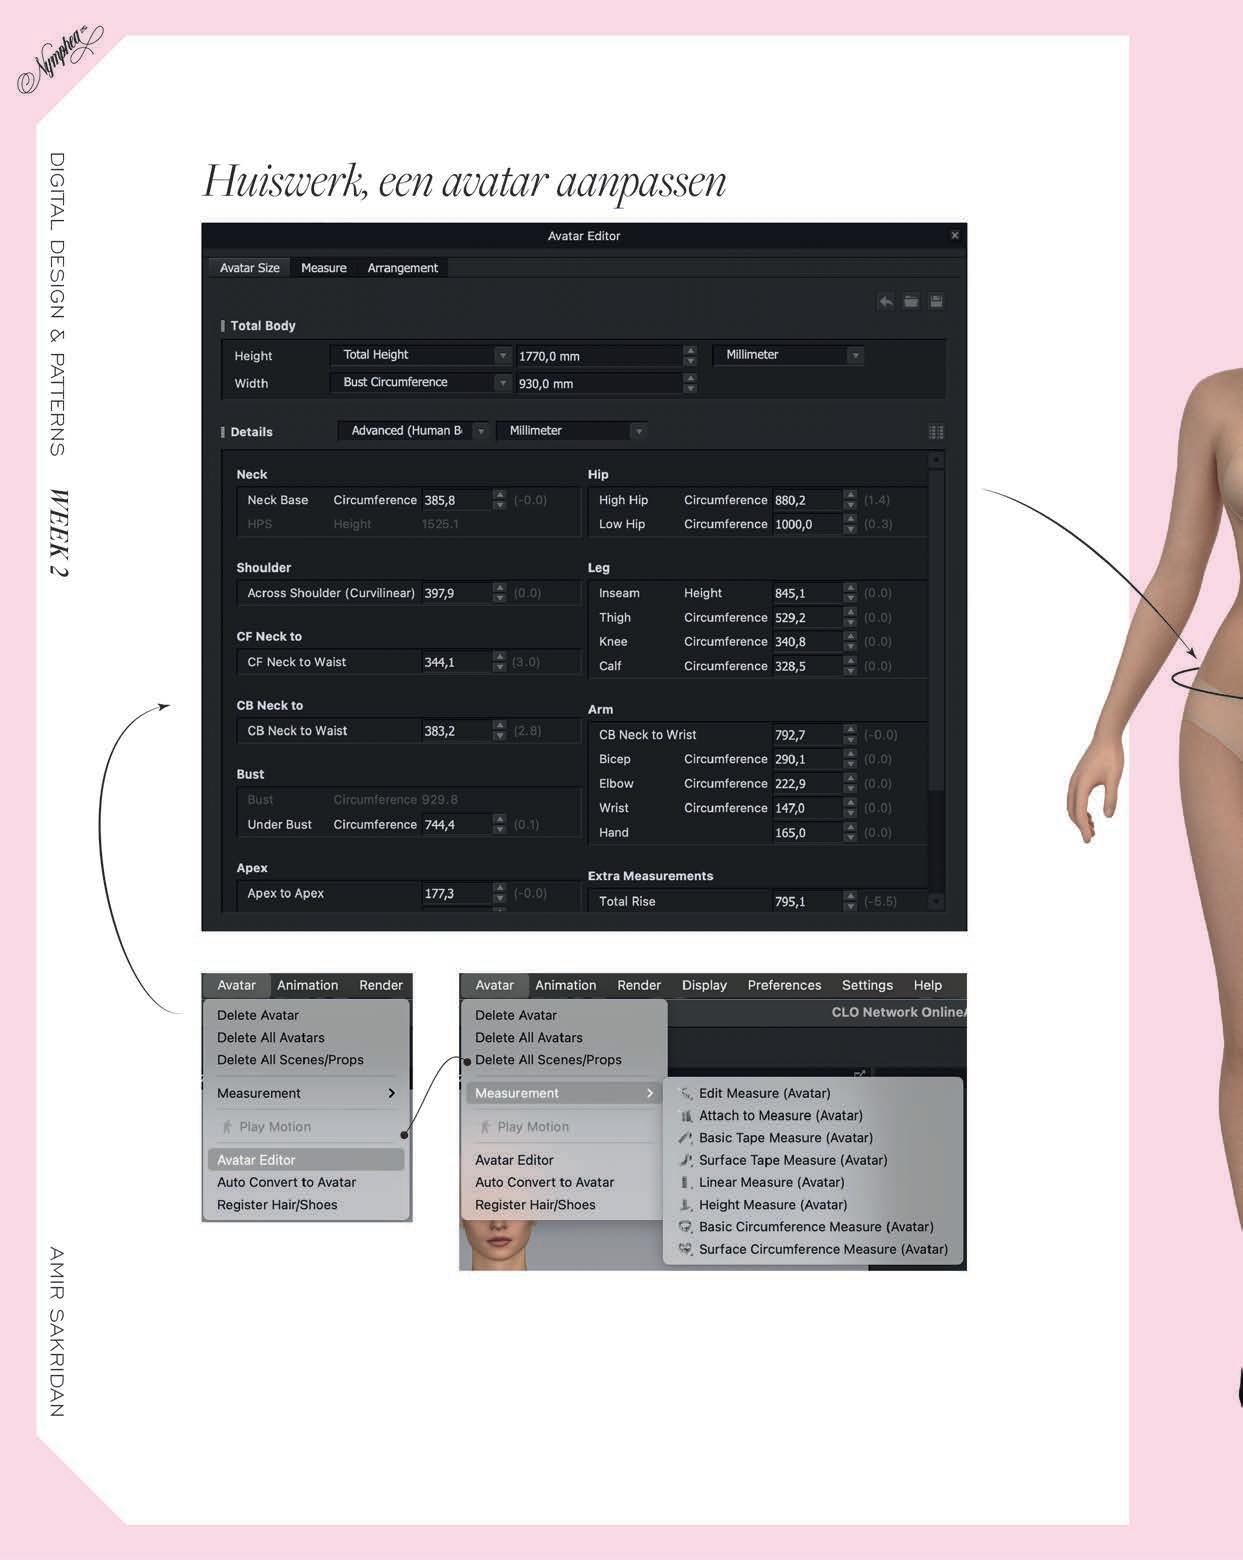The width and height of the screenshot is (1243, 1560).
Task: Click the grid icon beside Details
Action: (x=936, y=432)
